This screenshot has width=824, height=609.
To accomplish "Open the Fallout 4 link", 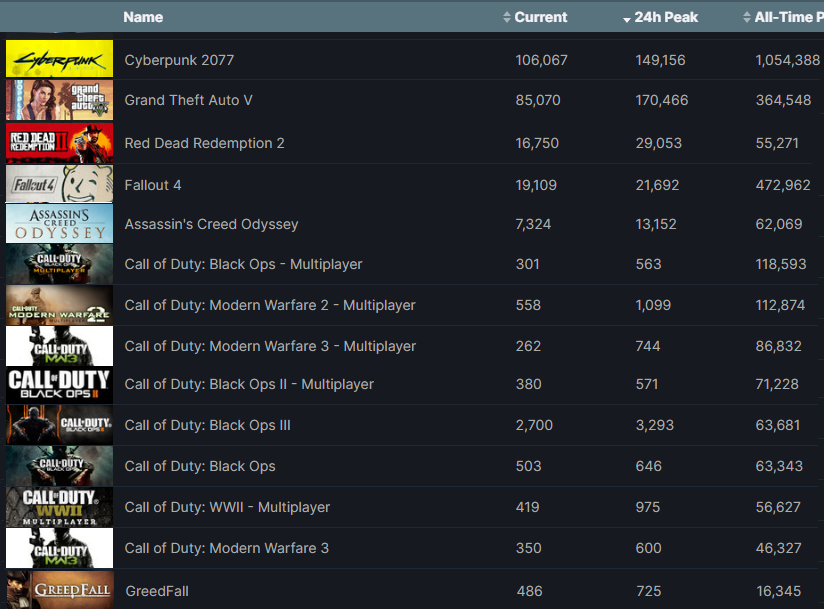I will [x=153, y=185].
